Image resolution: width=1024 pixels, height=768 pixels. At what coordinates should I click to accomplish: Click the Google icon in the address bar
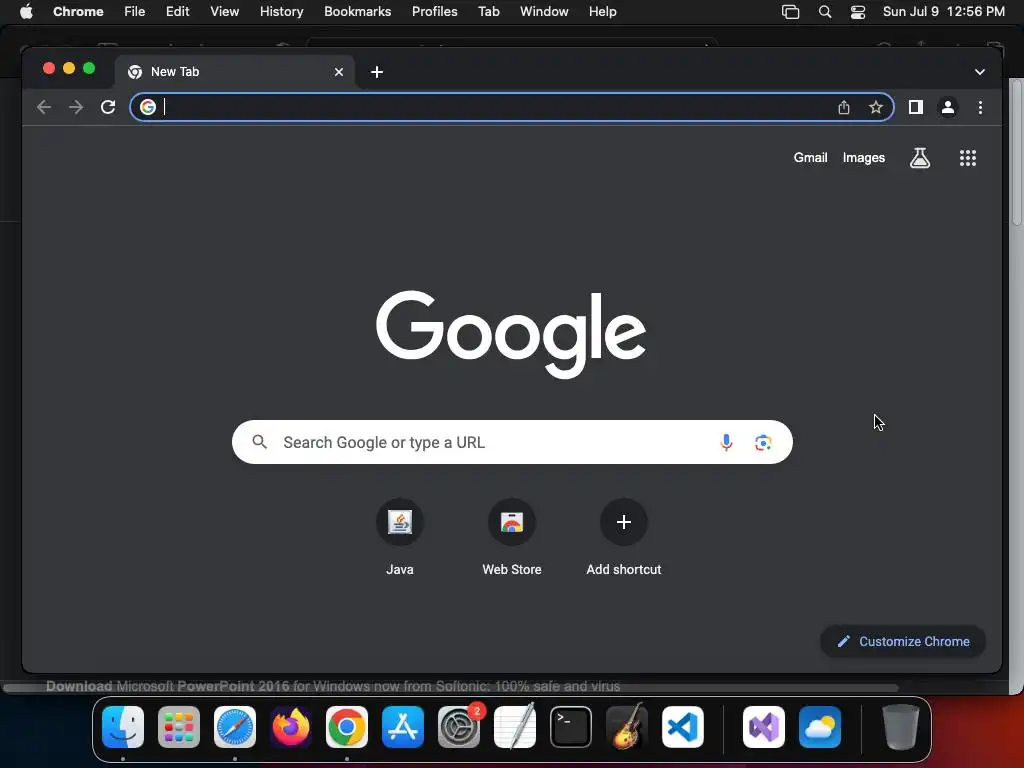point(148,107)
